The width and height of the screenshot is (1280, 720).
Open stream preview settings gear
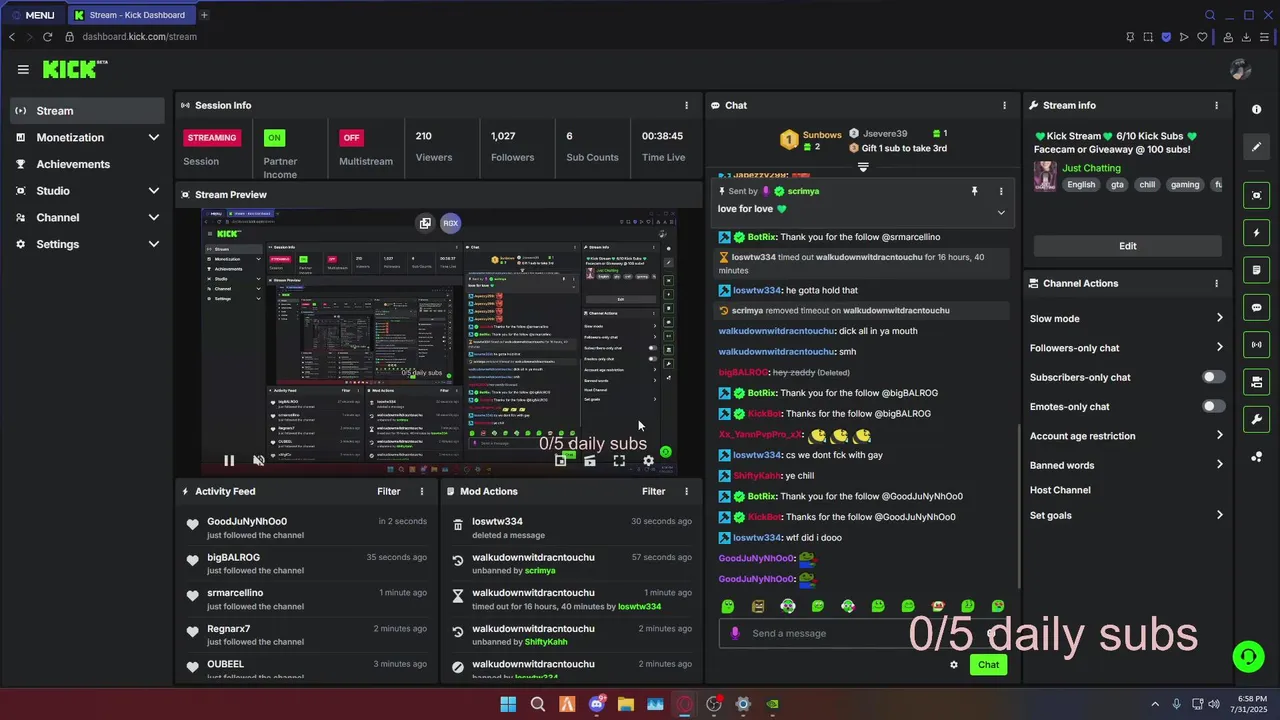(648, 461)
